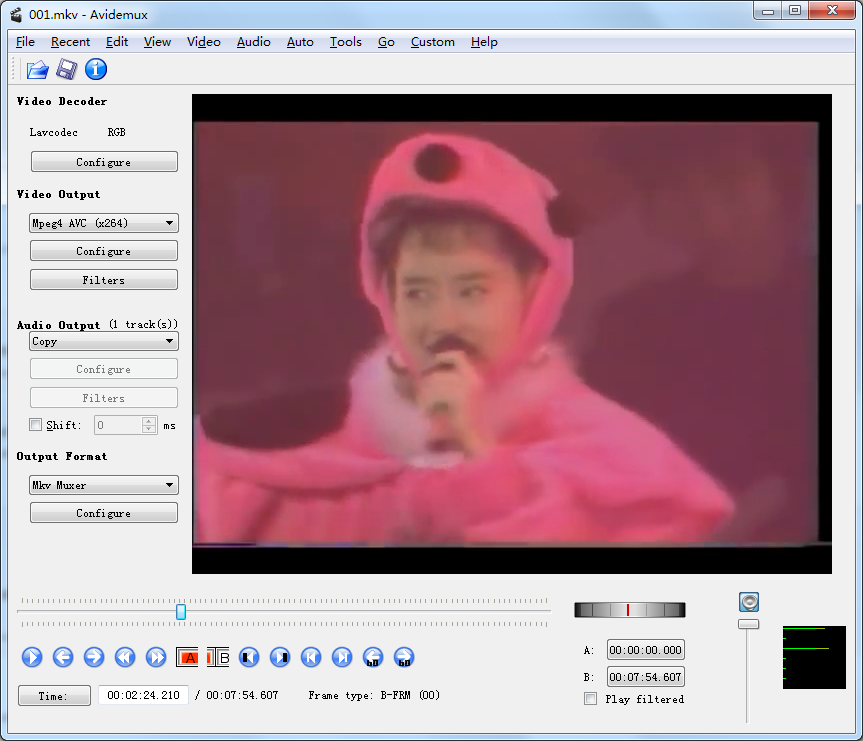Go to next frame

click(x=94, y=657)
